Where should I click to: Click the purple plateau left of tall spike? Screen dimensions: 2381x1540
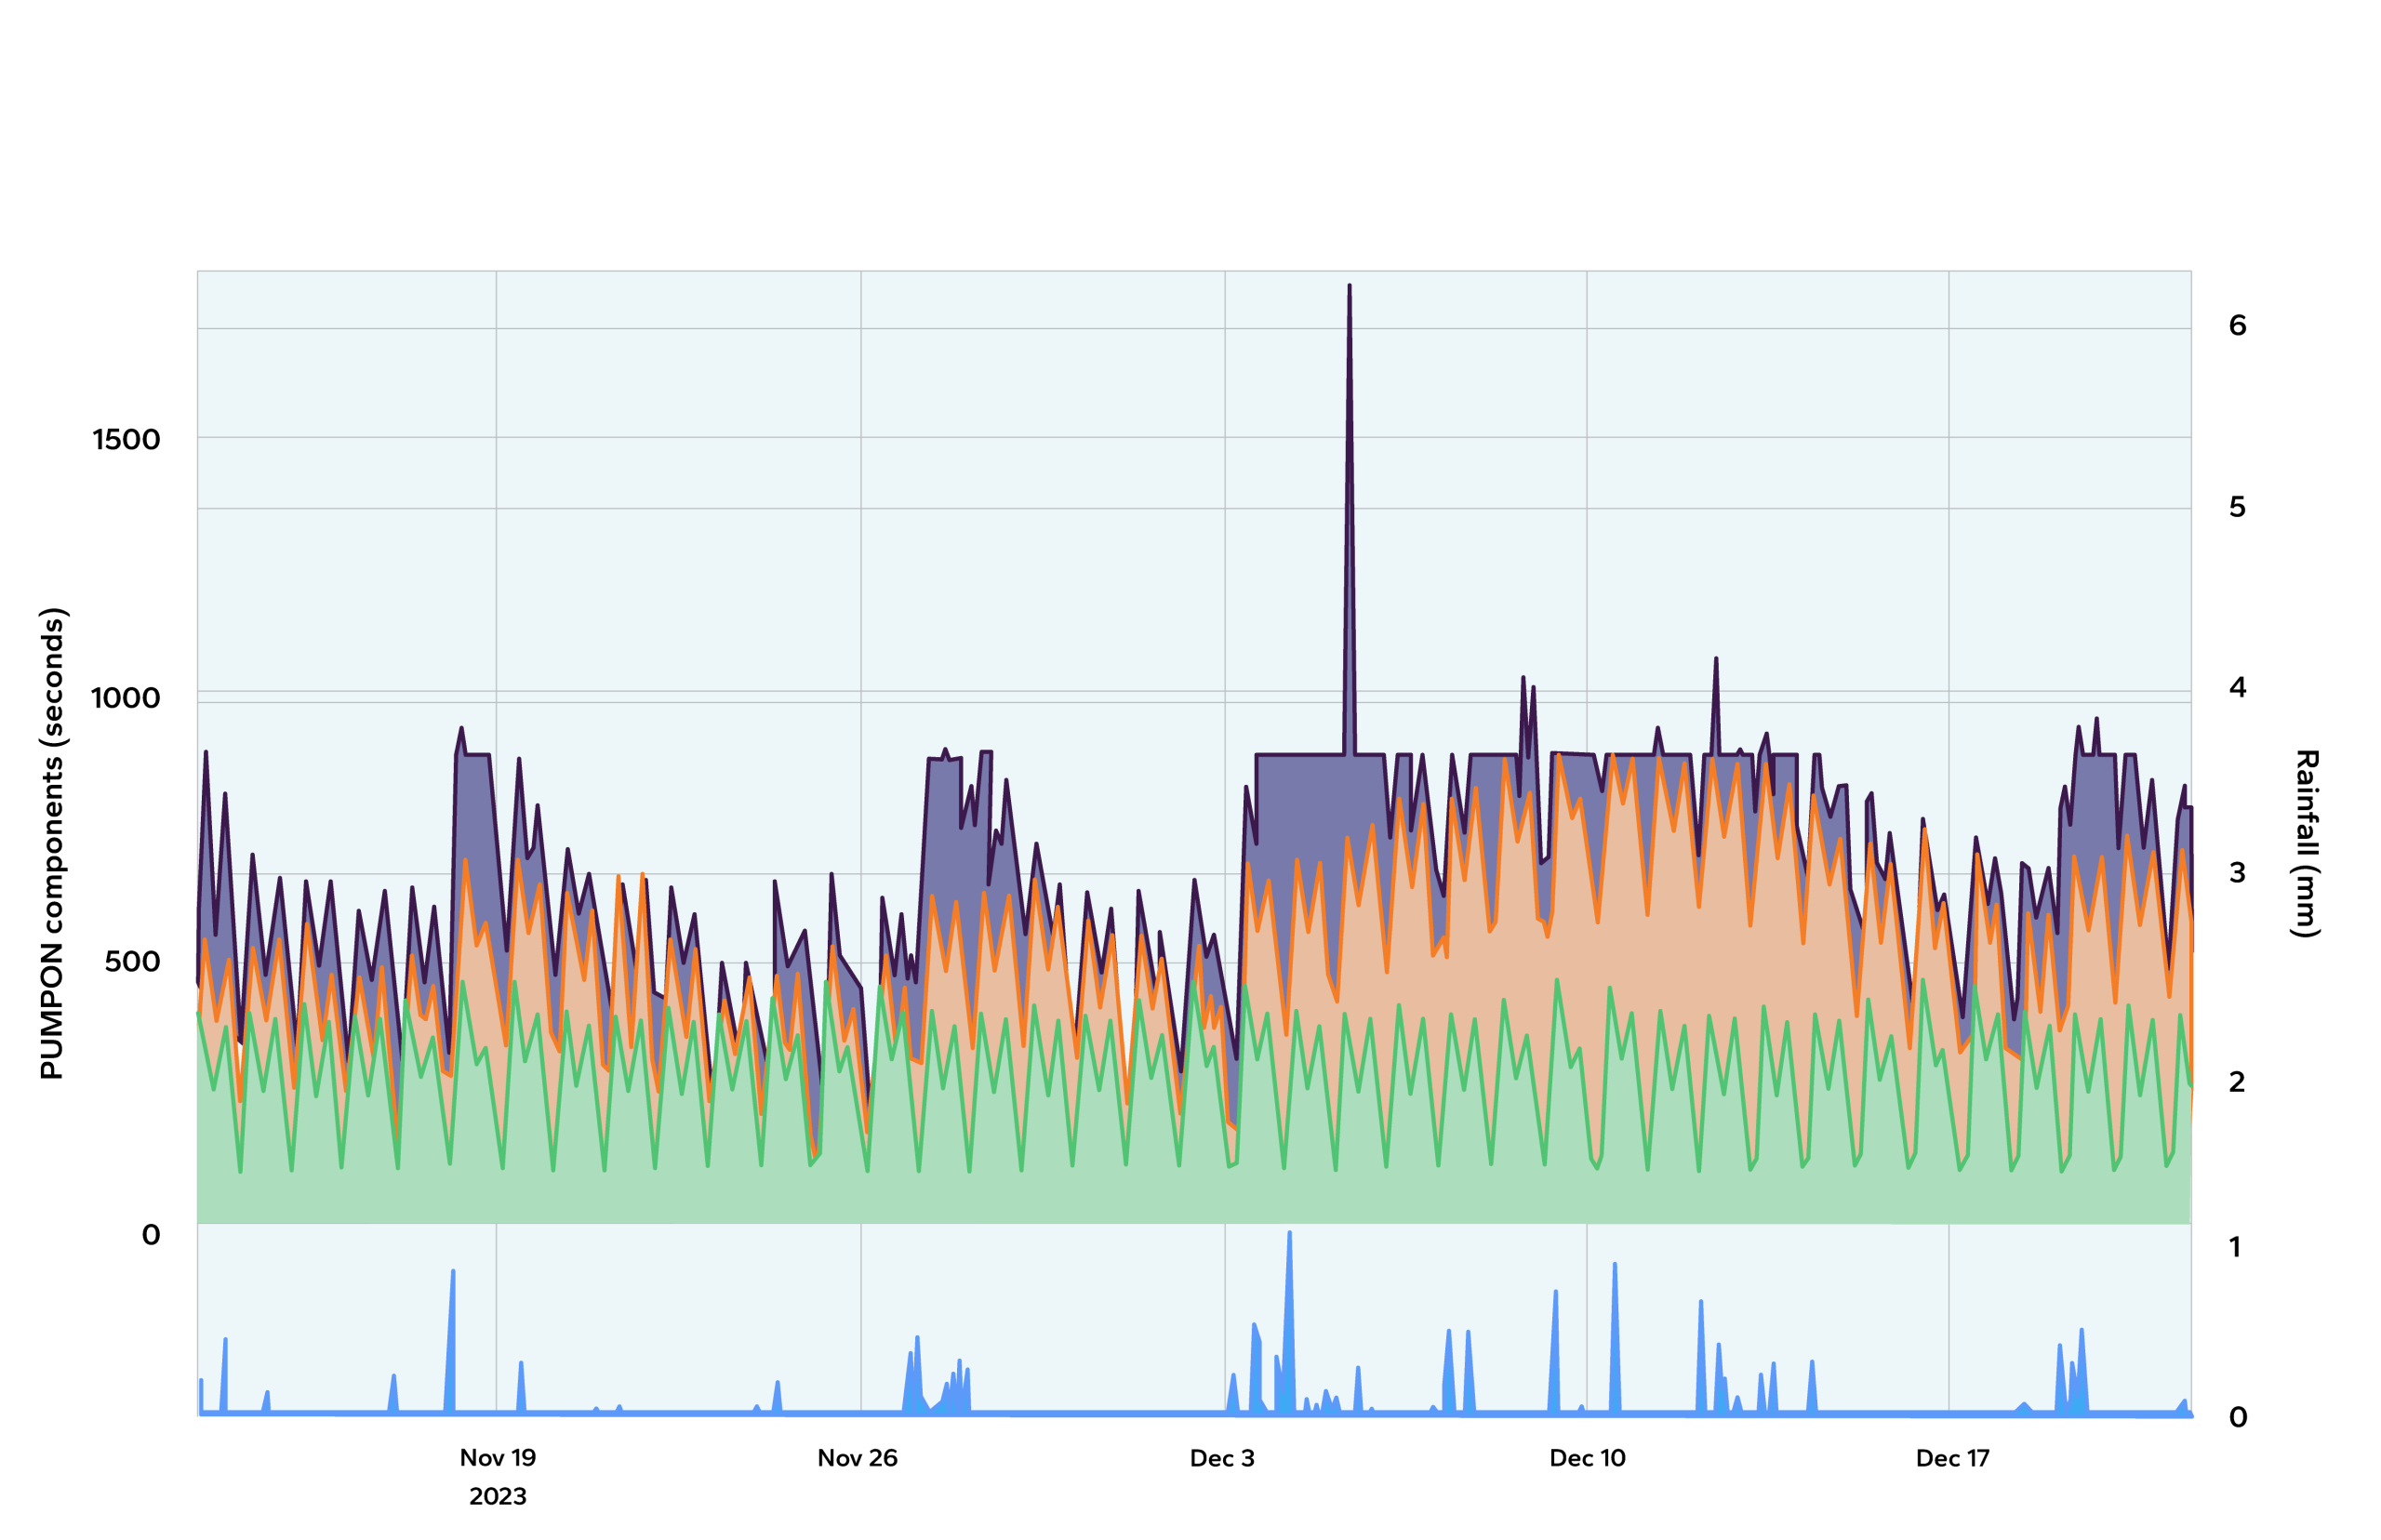coord(1298,790)
